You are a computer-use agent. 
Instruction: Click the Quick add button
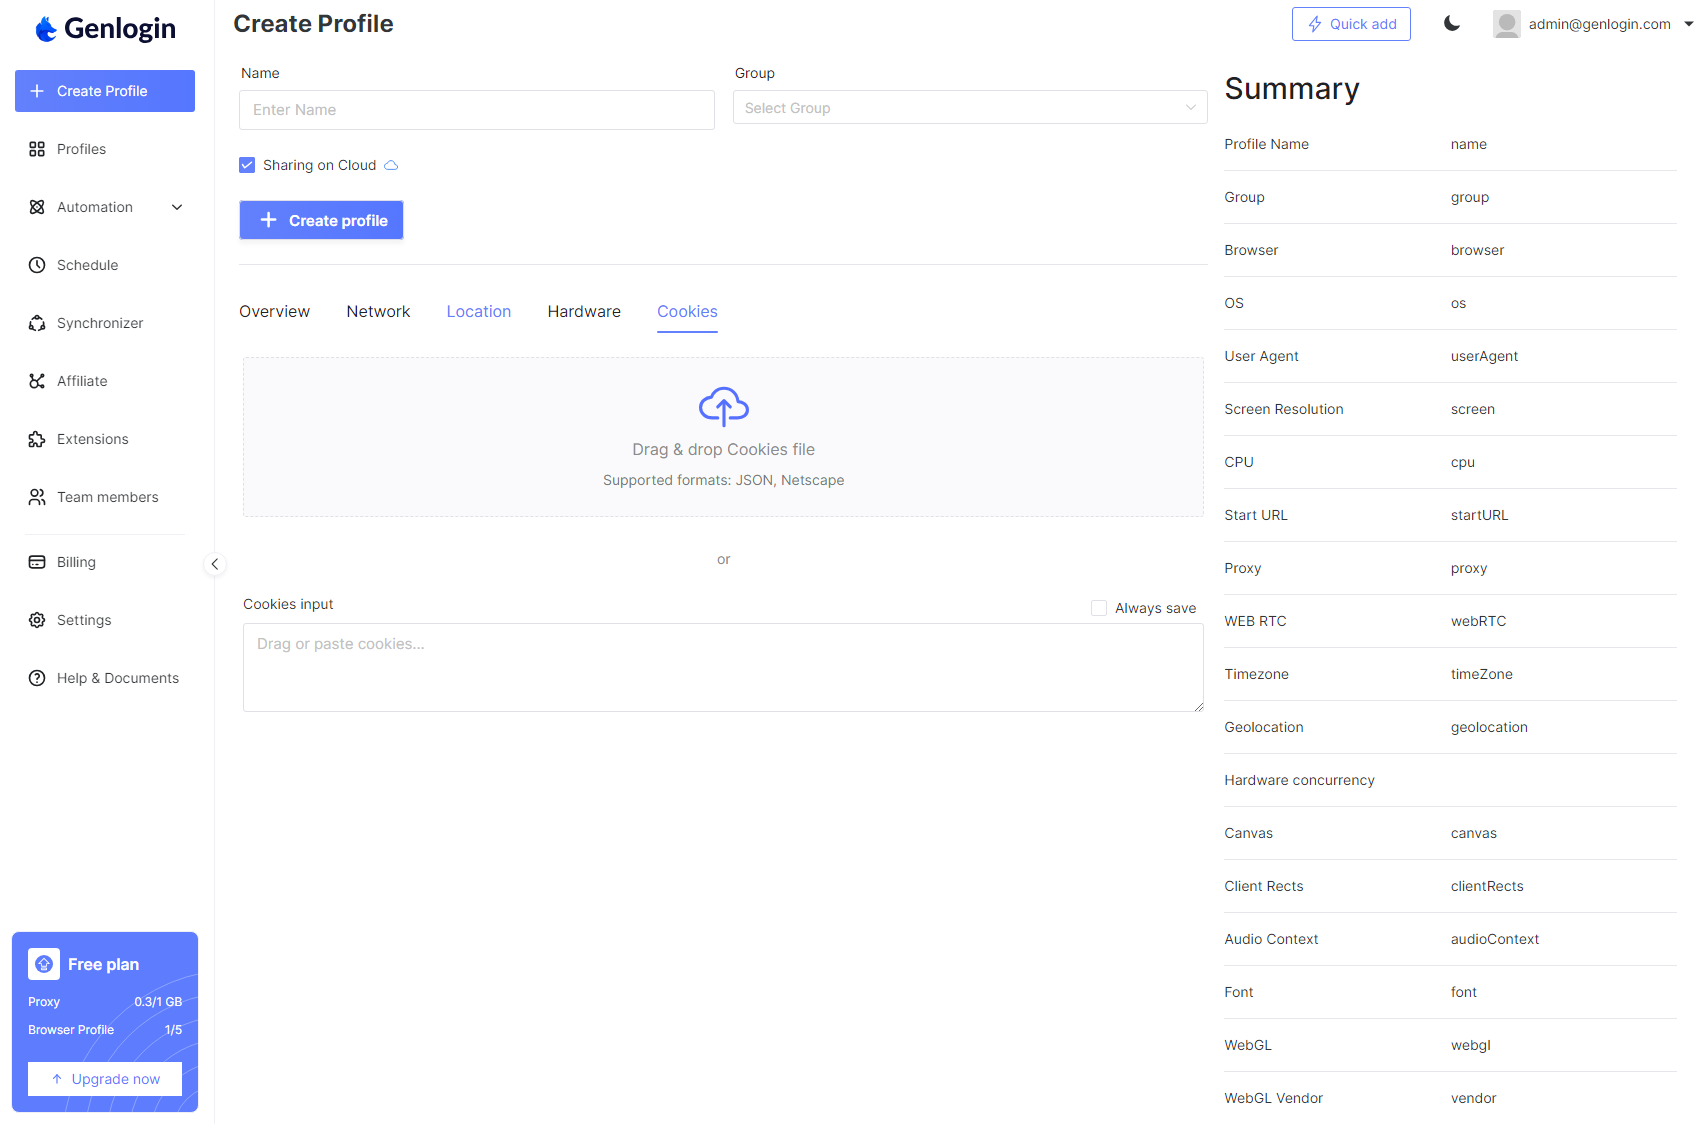pos(1350,24)
